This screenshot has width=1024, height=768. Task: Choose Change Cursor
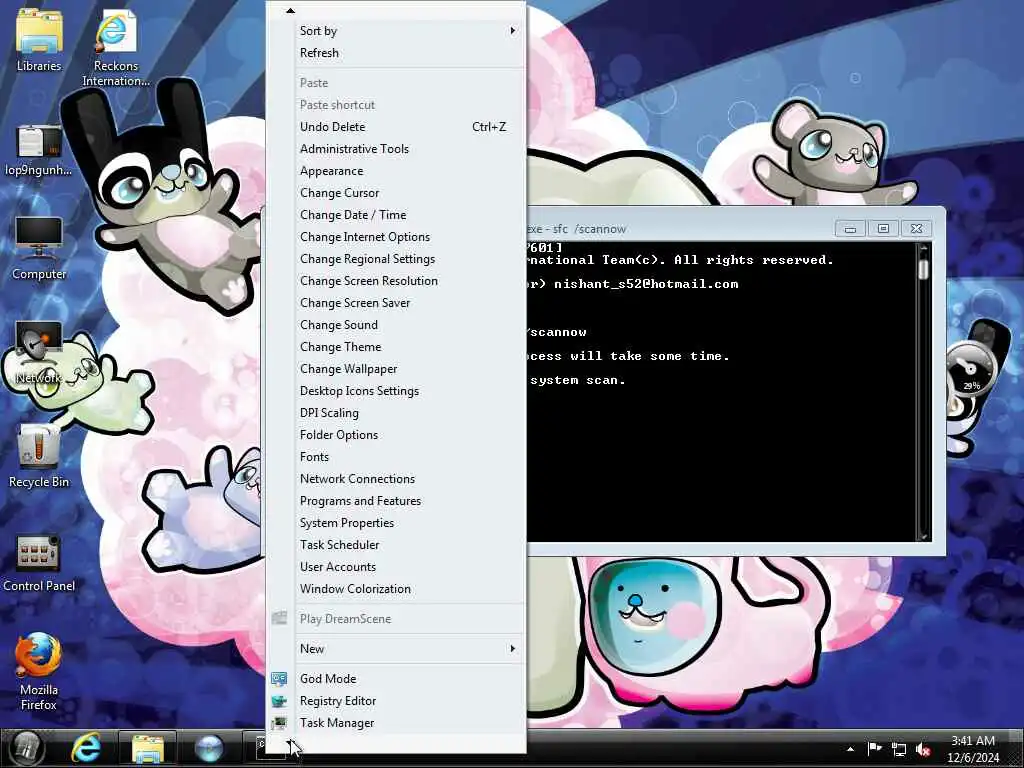click(396, 193)
